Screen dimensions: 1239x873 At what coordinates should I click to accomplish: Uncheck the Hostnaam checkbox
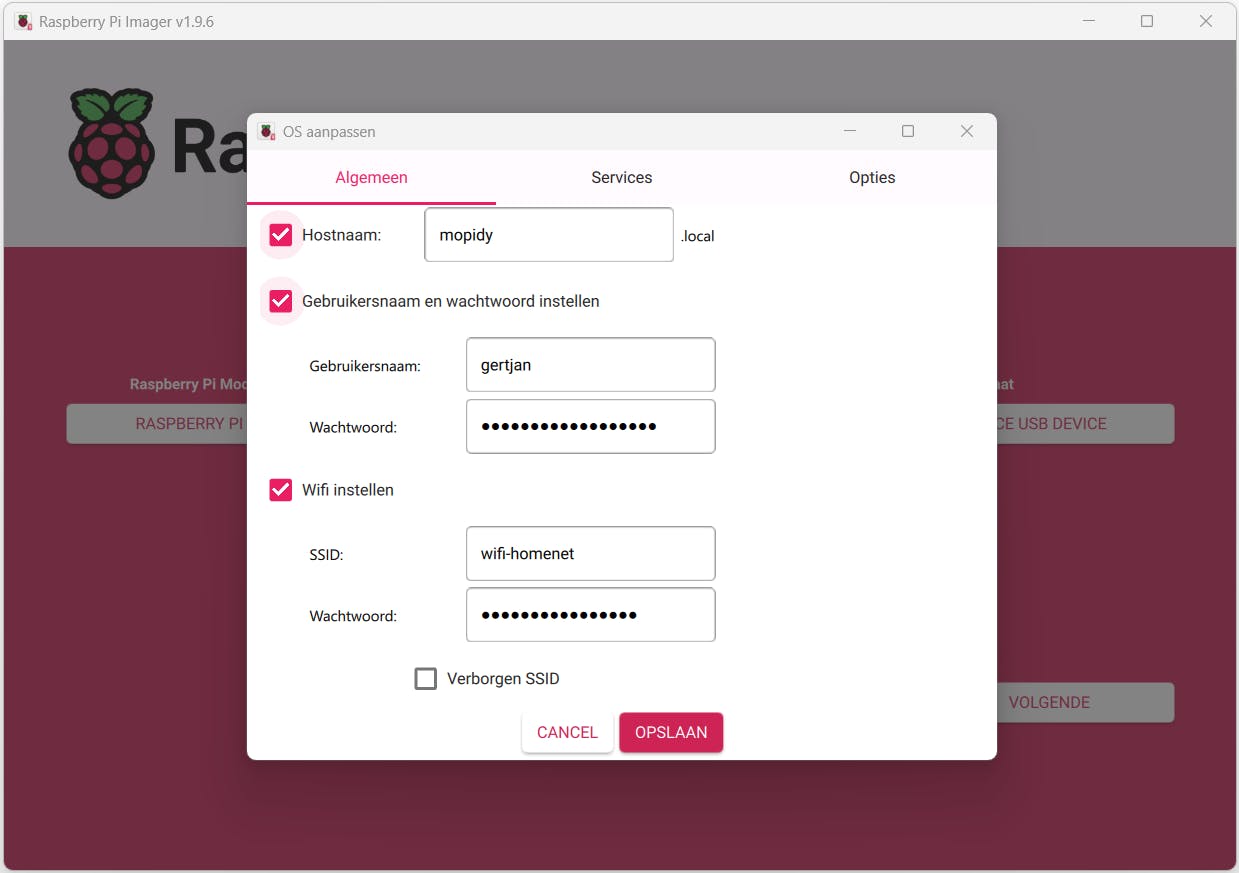281,236
